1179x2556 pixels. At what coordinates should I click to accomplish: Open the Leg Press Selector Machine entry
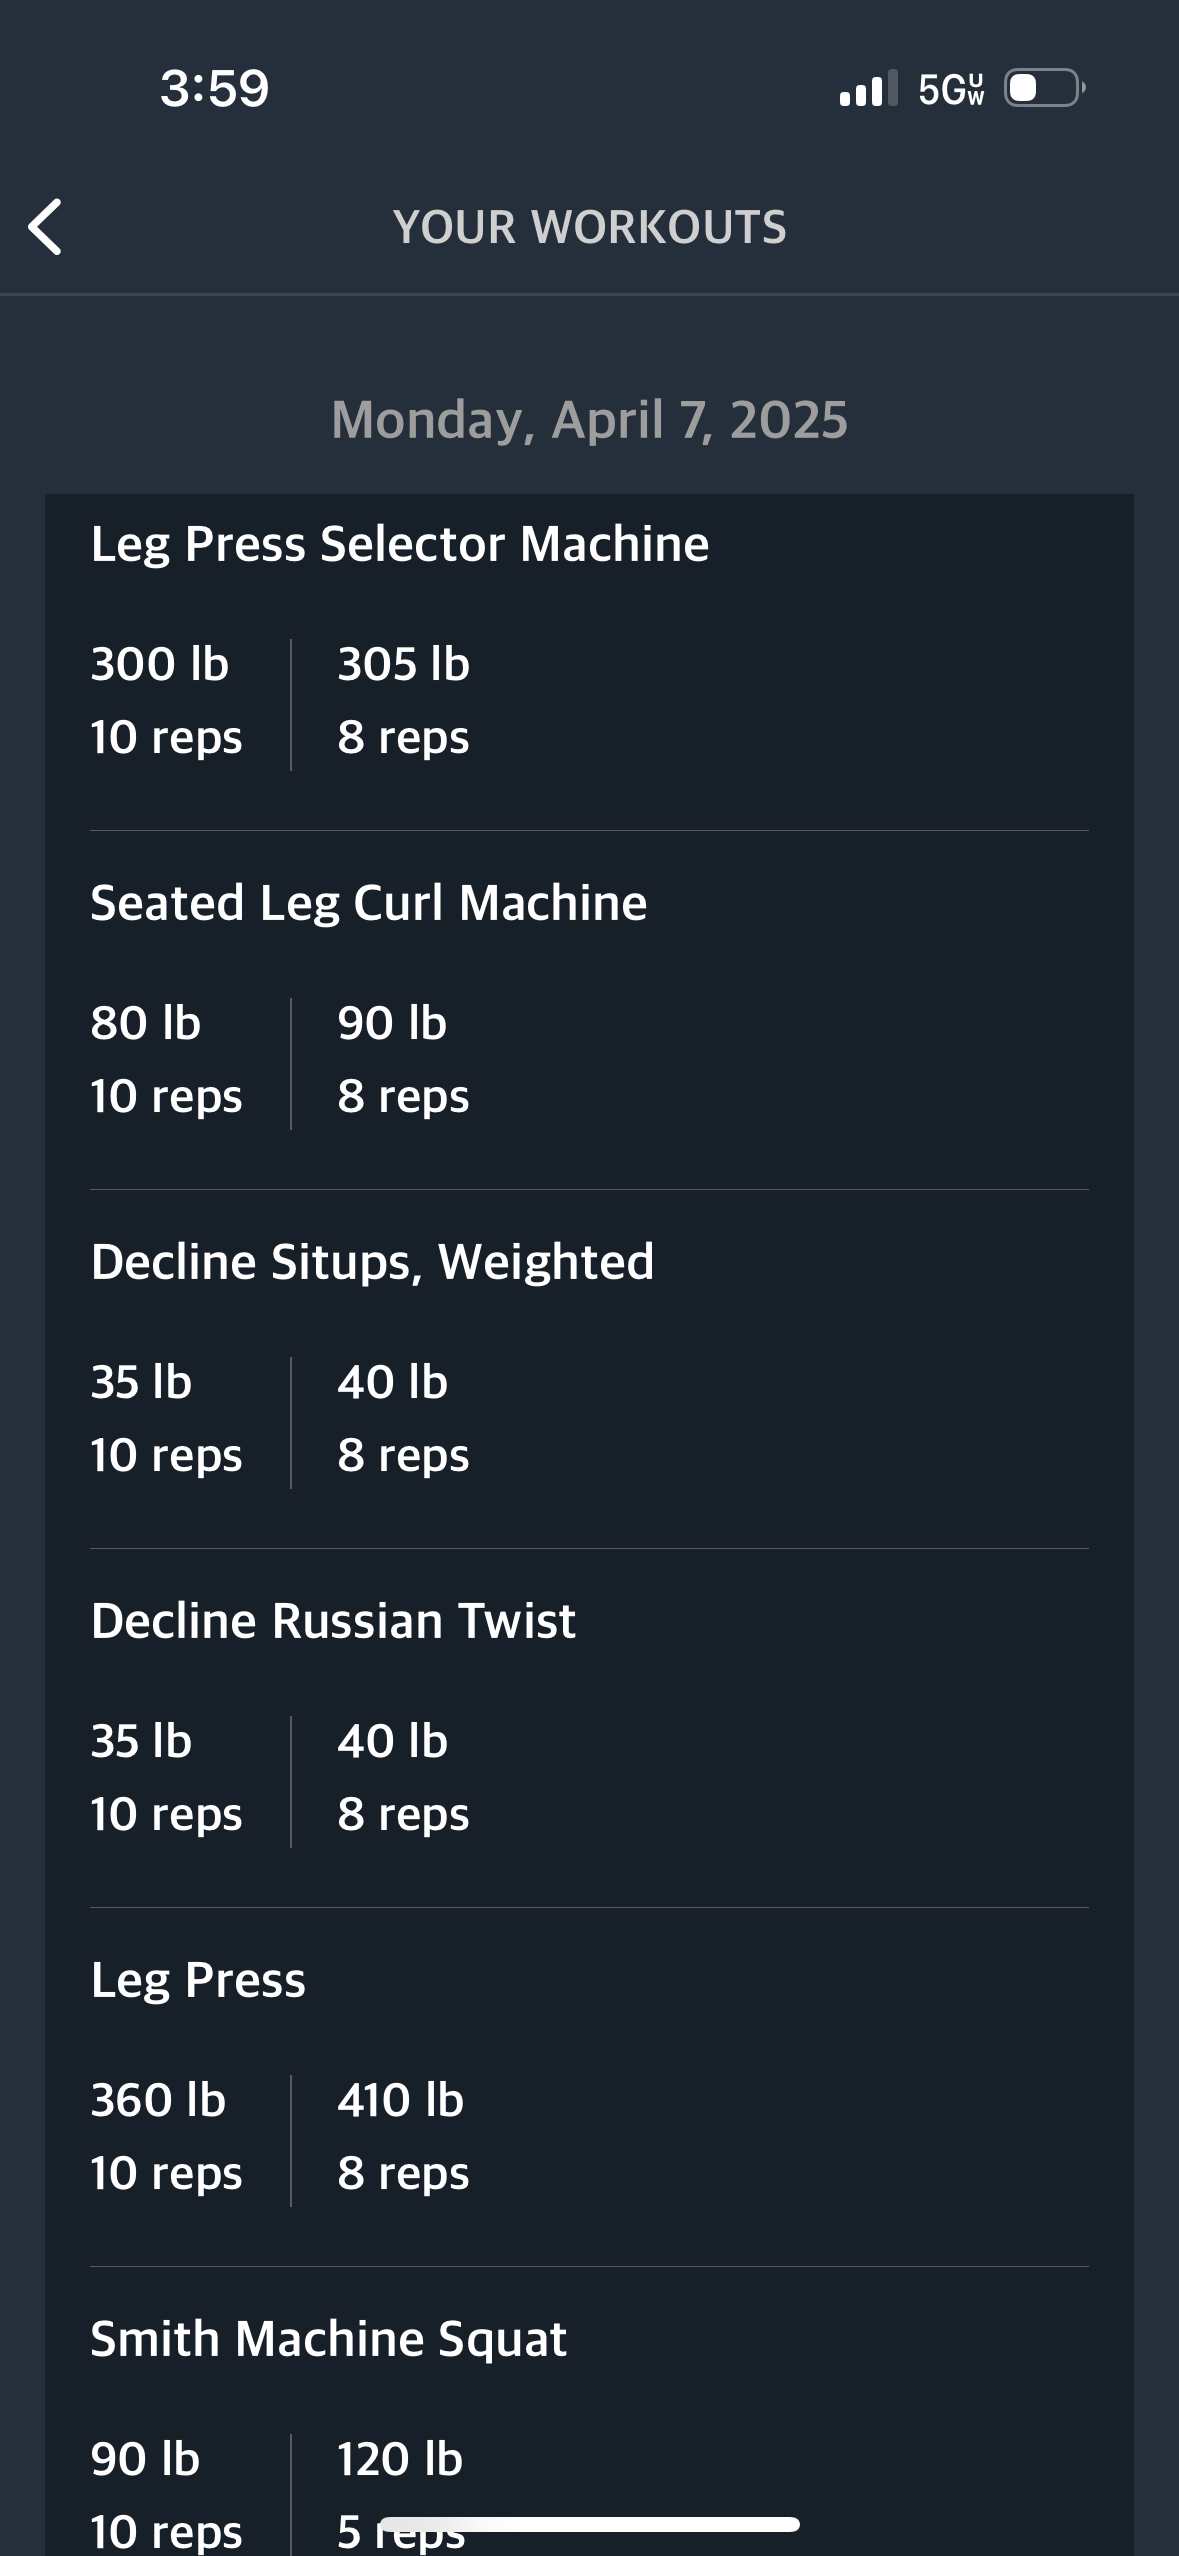coord(400,544)
